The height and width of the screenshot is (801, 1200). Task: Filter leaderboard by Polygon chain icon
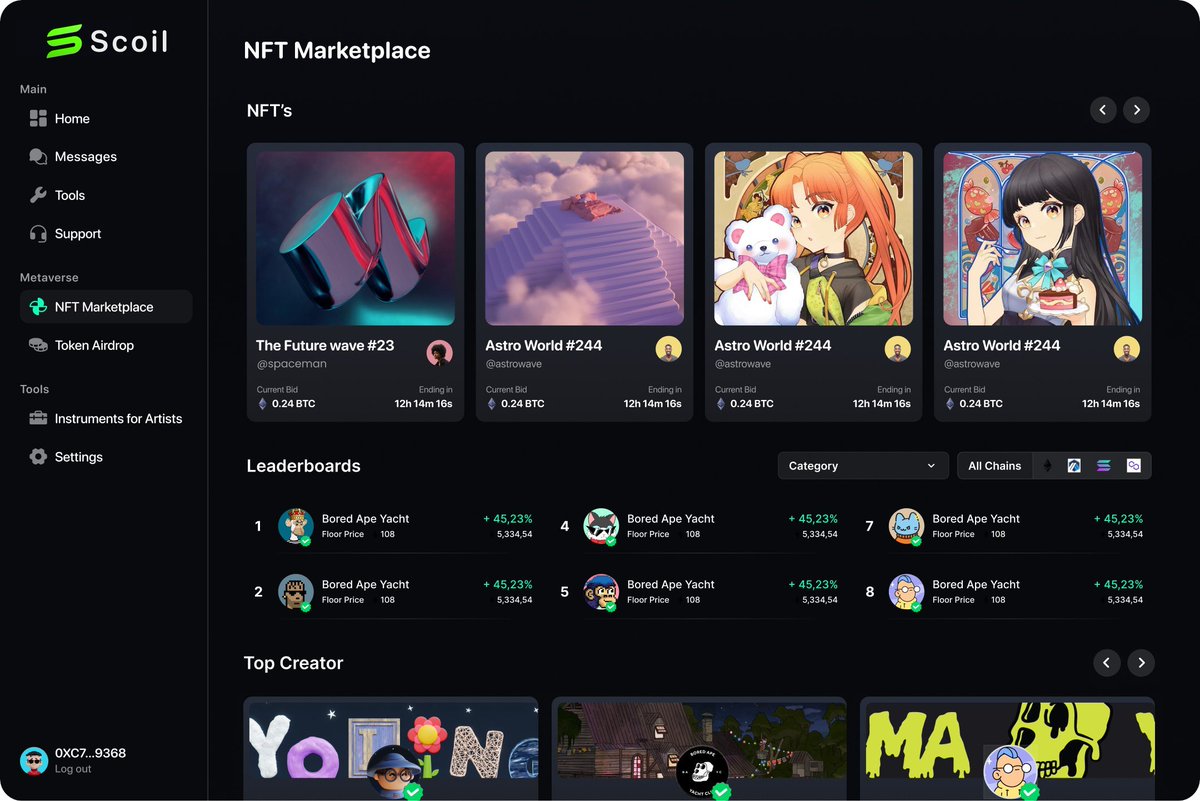tap(1134, 466)
